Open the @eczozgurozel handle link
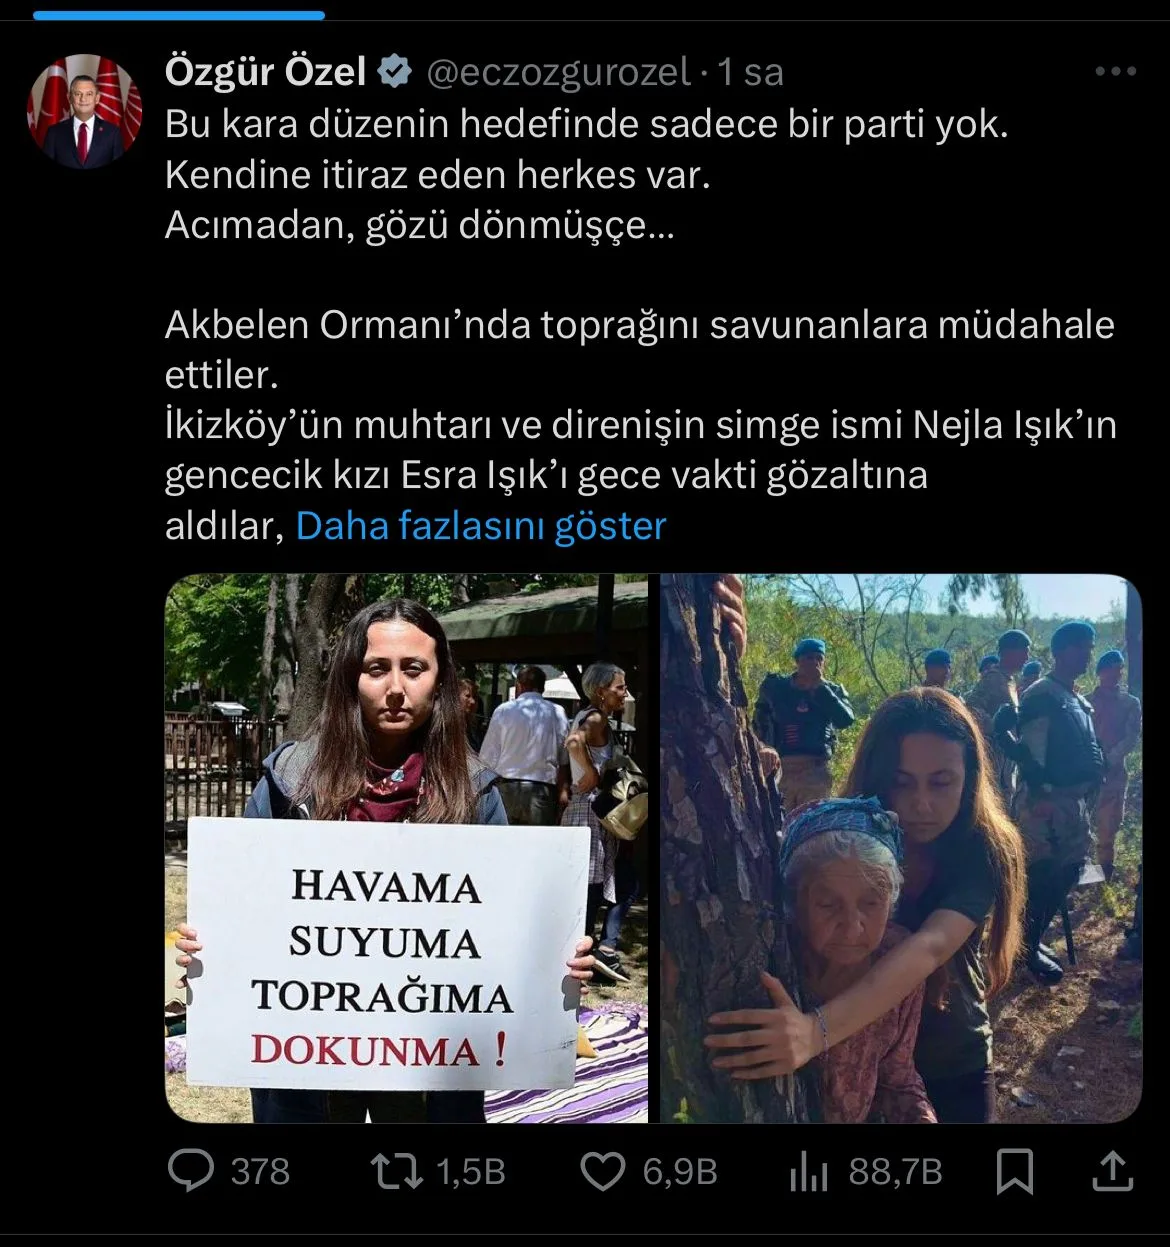This screenshot has height=1247, width=1170. (x=559, y=72)
